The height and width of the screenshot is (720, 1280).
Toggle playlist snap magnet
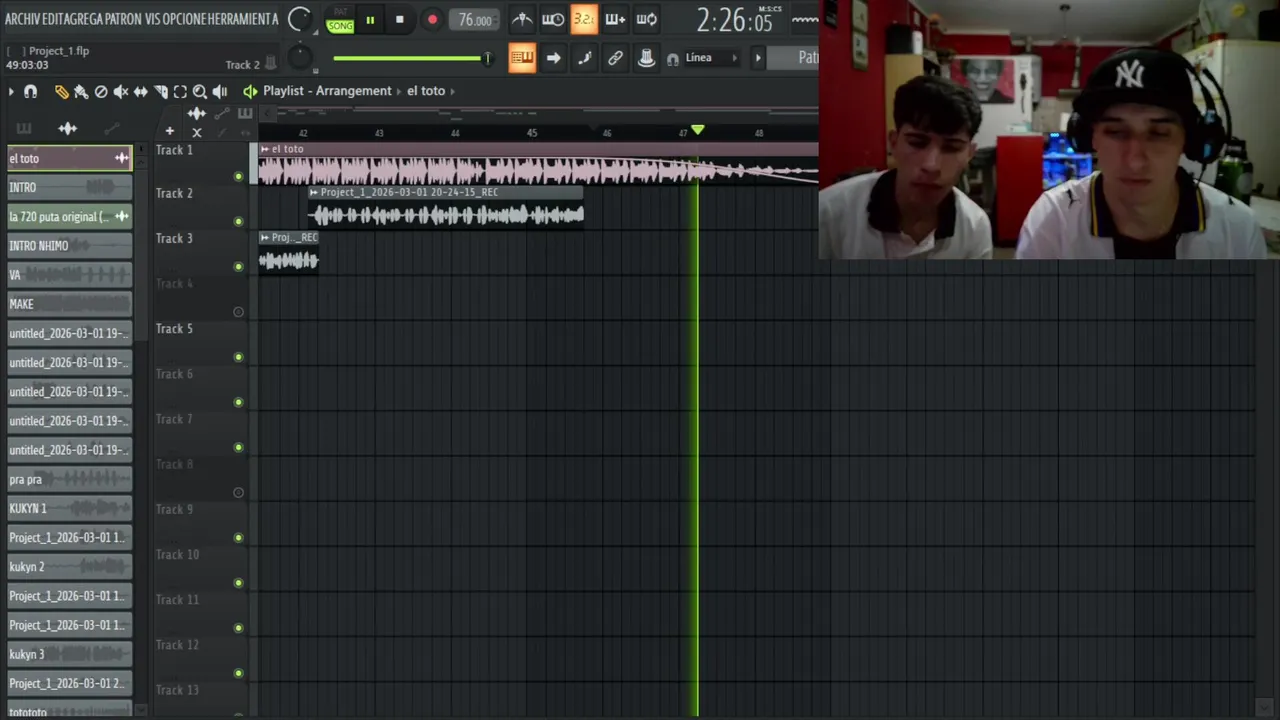[30, 91]
